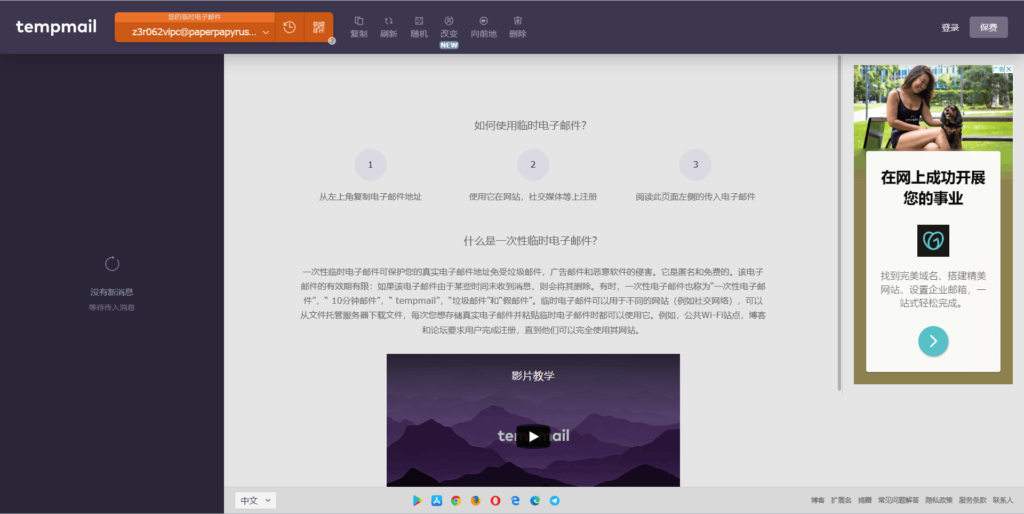Open the 中文 language selector
The image size is (1024, 514).
point(256,500)
